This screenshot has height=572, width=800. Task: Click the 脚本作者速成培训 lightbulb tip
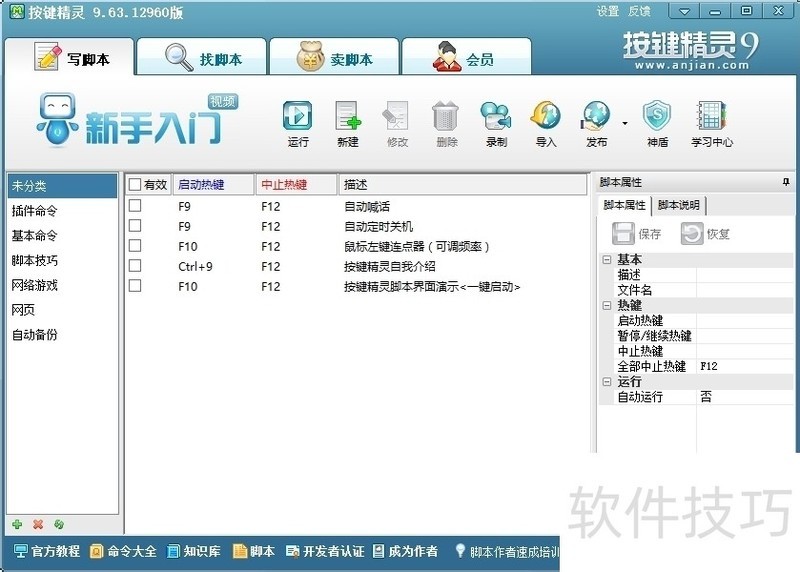pyautogui.click(x=507, y=551)
